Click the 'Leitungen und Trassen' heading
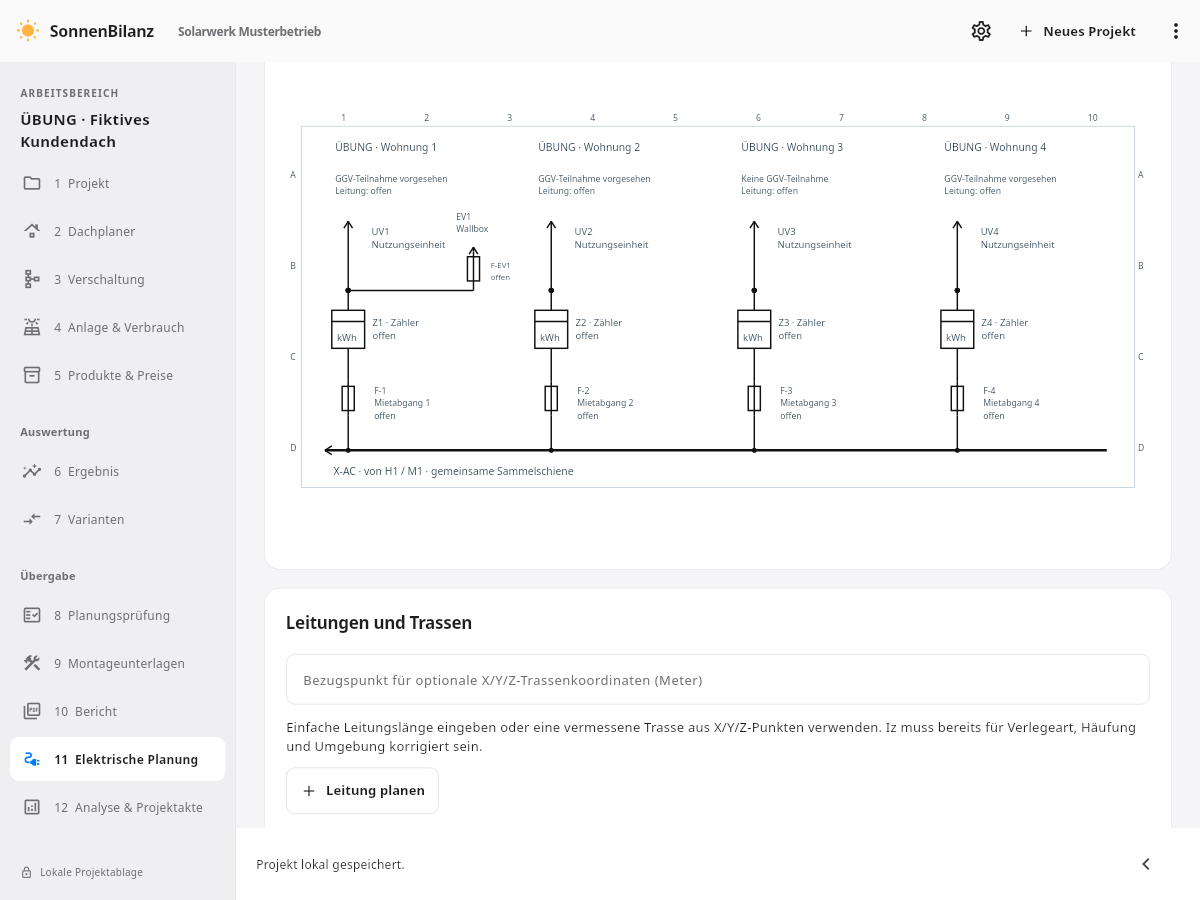 (379, 623)
